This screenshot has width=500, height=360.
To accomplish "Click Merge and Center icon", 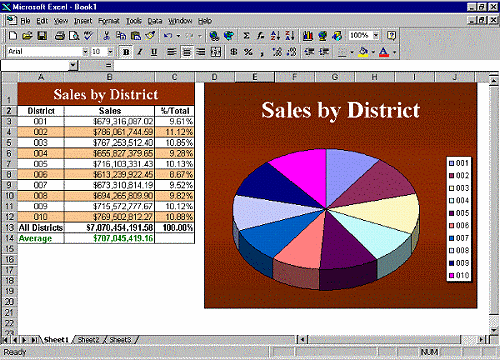I will coord(216,52).
